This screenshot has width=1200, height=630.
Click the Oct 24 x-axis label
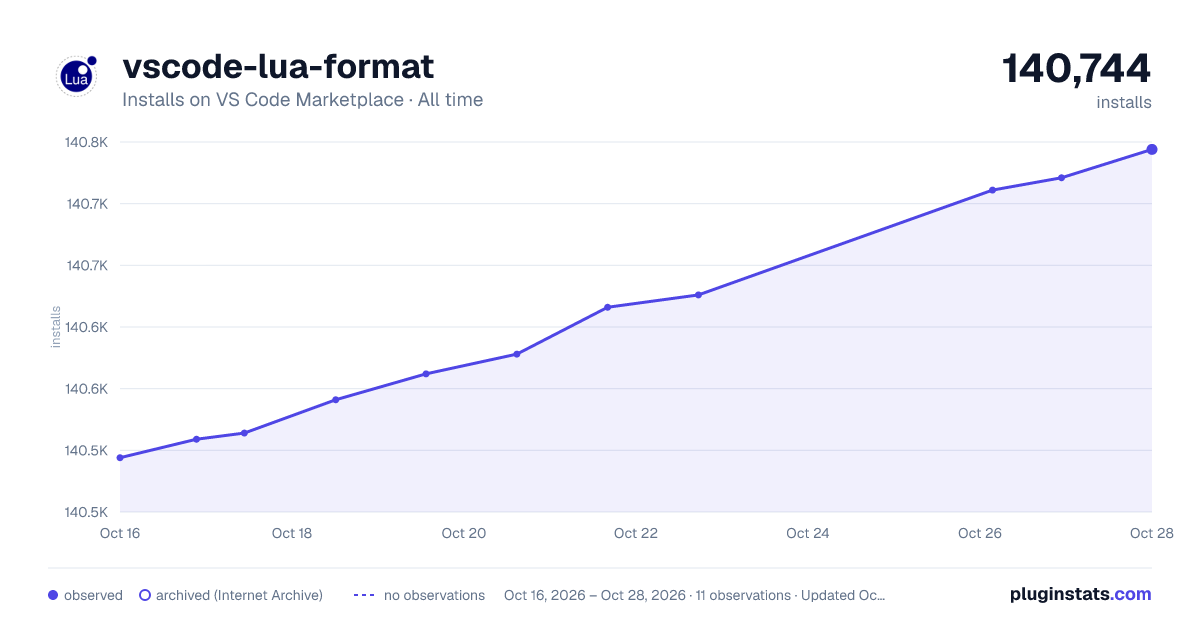coord(808,533)
